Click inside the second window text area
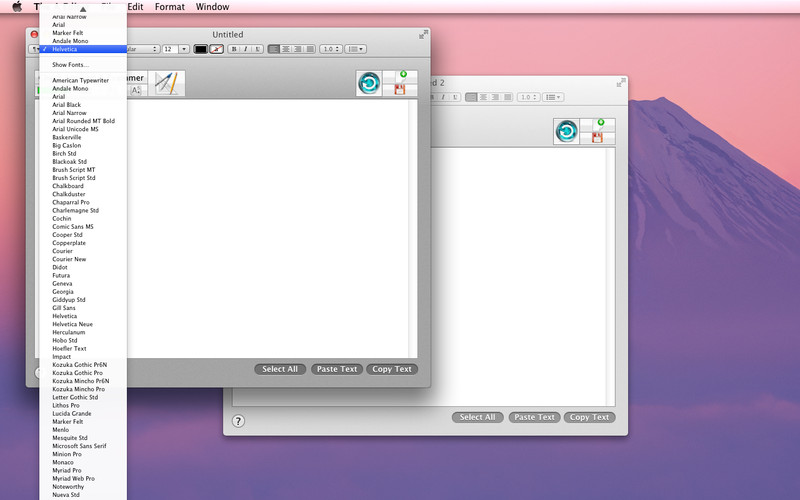Viewport: 800px width, 500px height. point(520,276)
